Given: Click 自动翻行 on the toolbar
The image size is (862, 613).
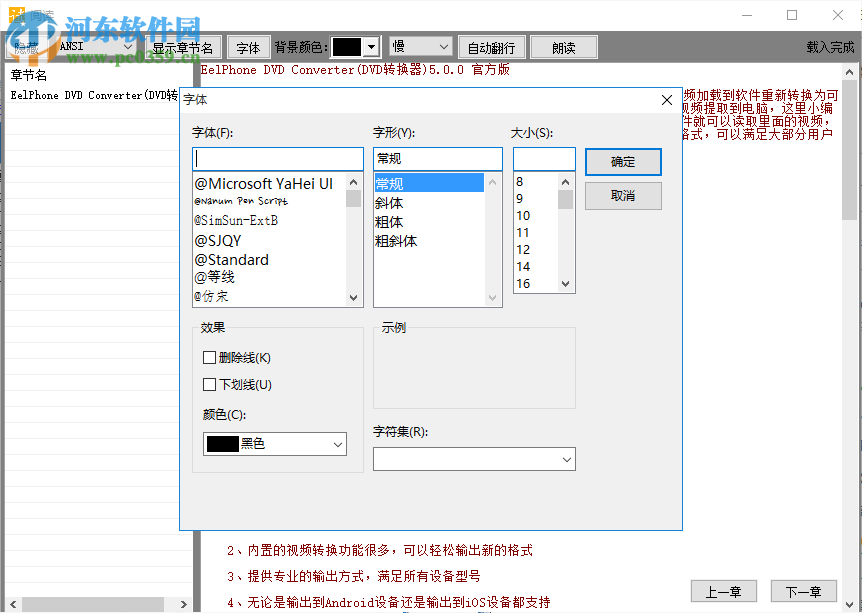Looking at the screenshot, I should click(491, 46).
